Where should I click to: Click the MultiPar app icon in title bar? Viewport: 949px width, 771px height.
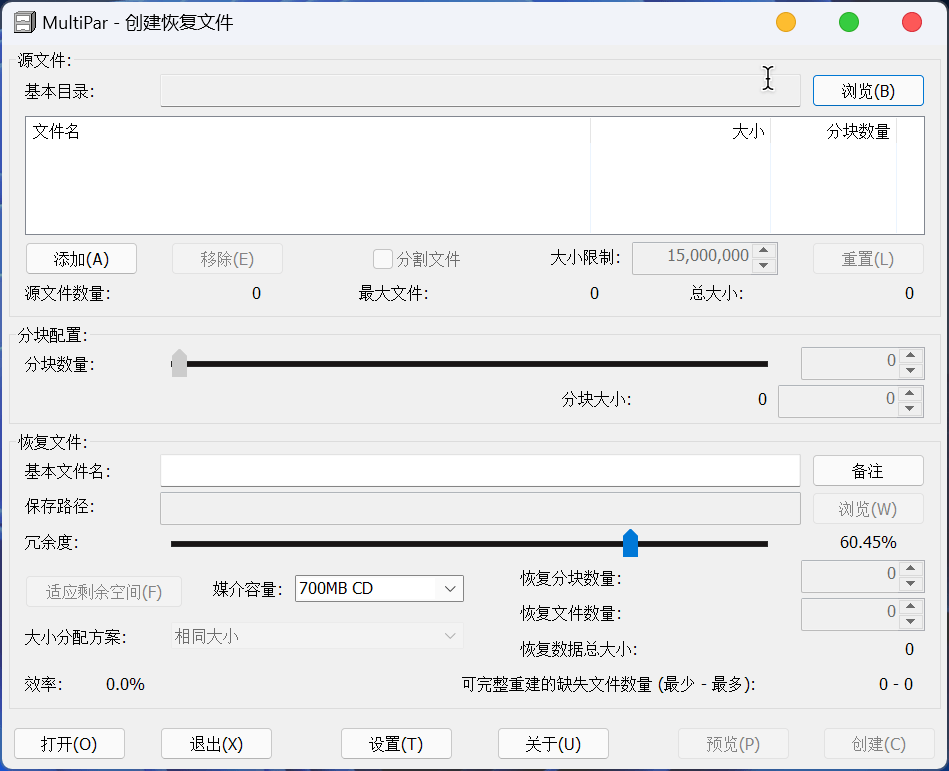pyautogui.click(x=25, y=22)
